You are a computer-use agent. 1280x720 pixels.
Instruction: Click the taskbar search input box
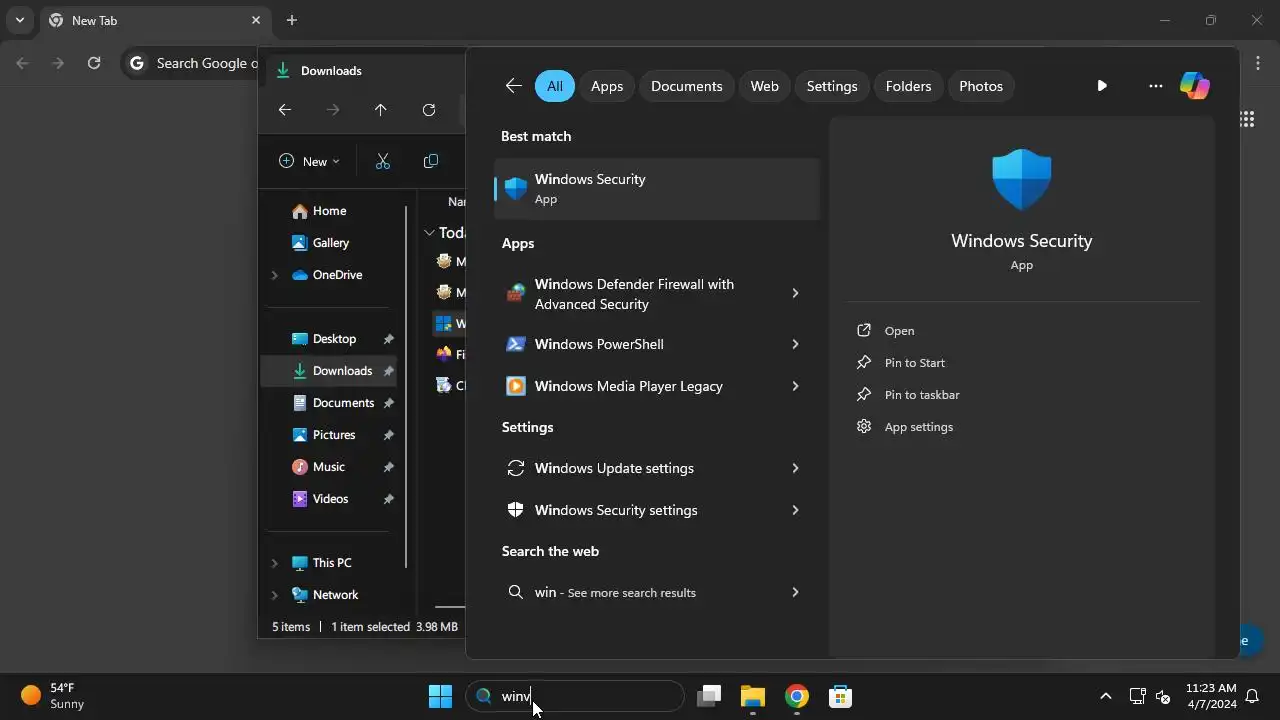click(575, 696)
